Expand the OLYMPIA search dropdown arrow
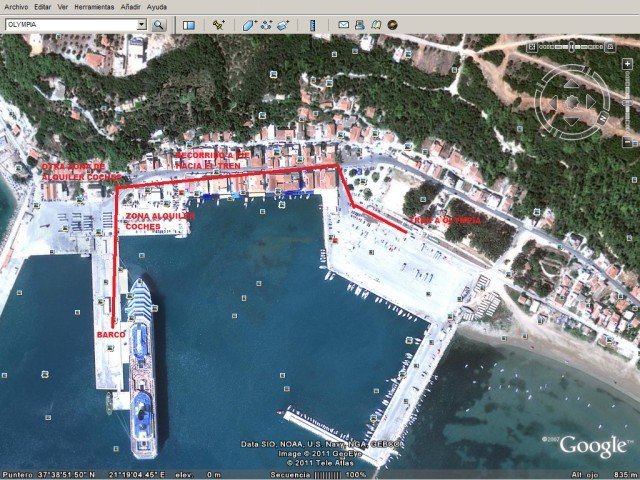Screen dimensions: 640x480 (x=141, y=24)
